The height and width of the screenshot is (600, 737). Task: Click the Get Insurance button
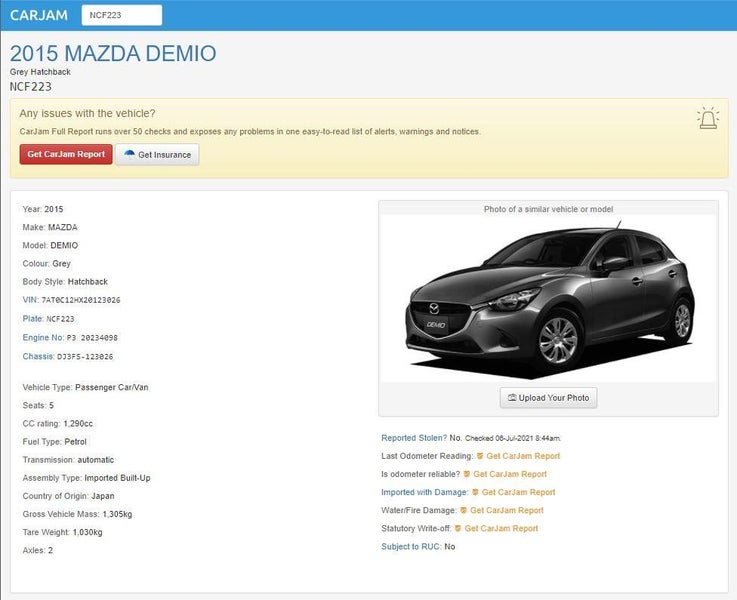(x=157, y=155)
